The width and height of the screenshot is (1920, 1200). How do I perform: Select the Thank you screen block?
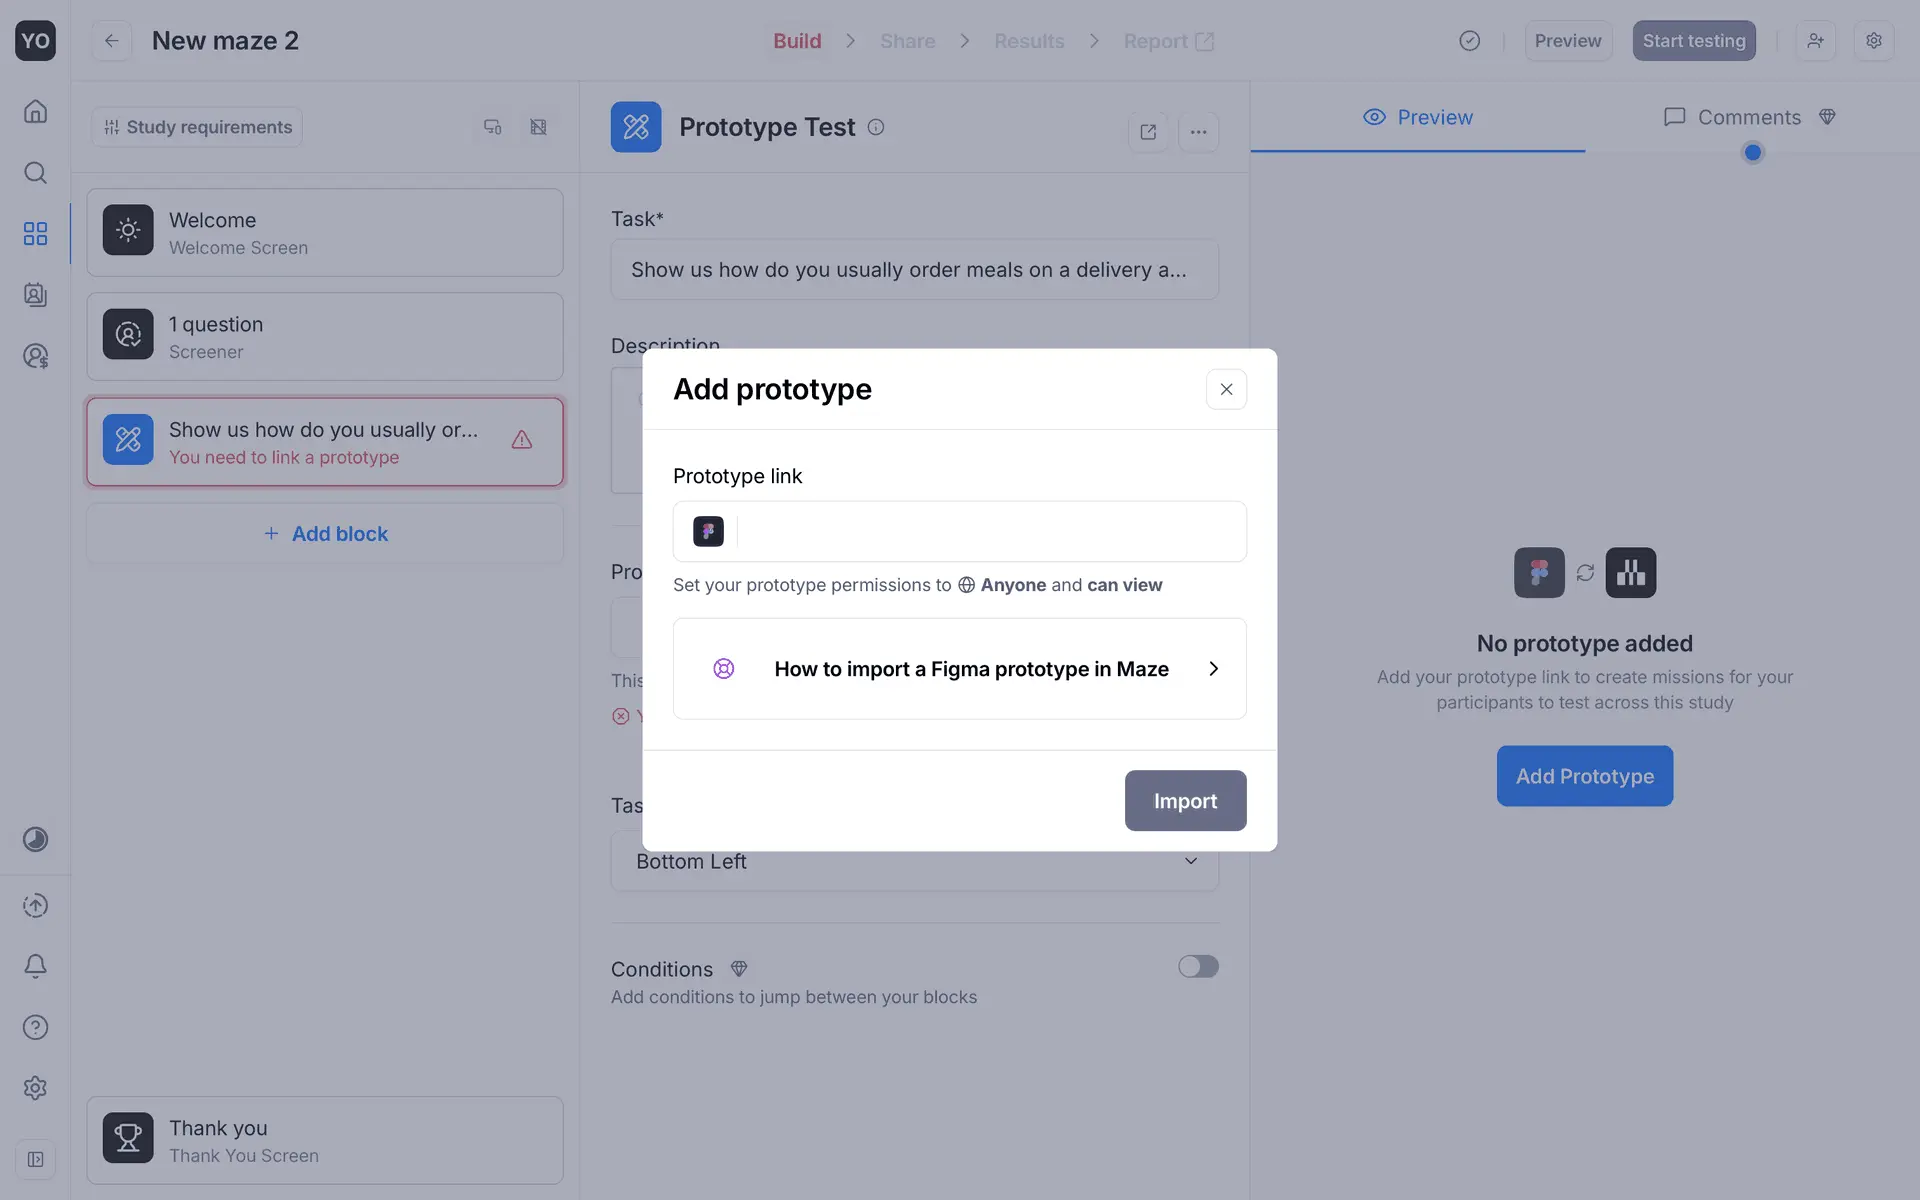[x=325, y=1140]
